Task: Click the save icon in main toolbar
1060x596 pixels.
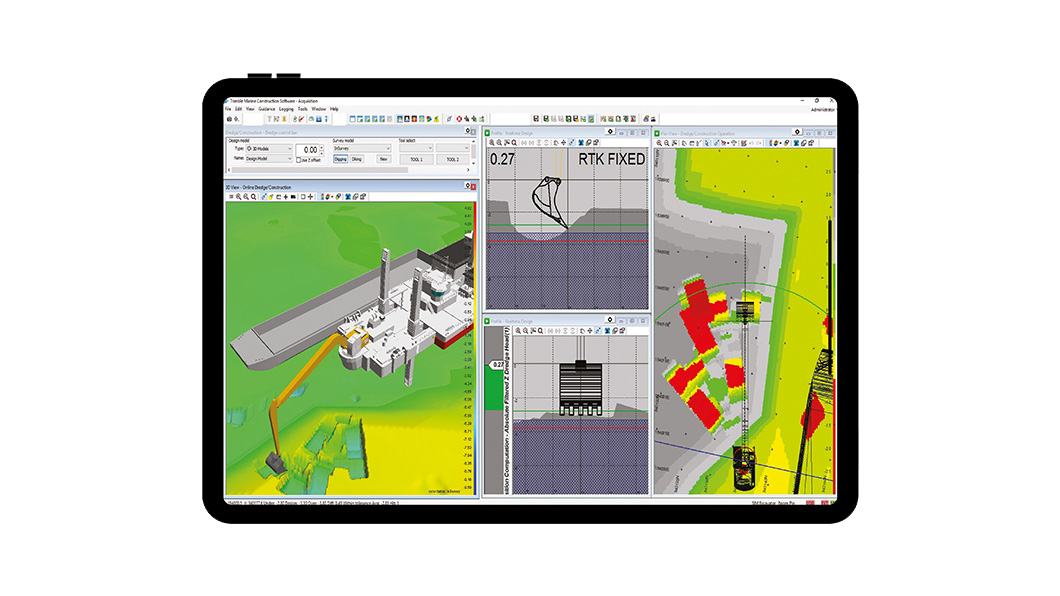Action: 537,119
